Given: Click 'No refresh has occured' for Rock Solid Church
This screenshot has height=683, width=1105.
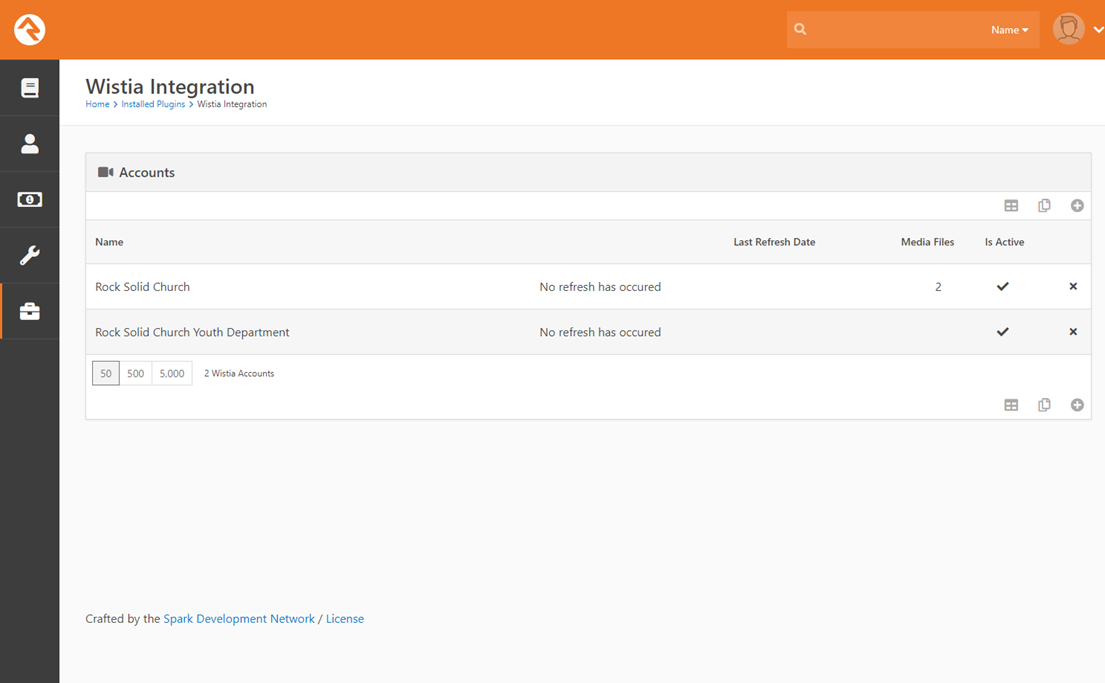Looking at the screenshot, I should tap(600, 287).
